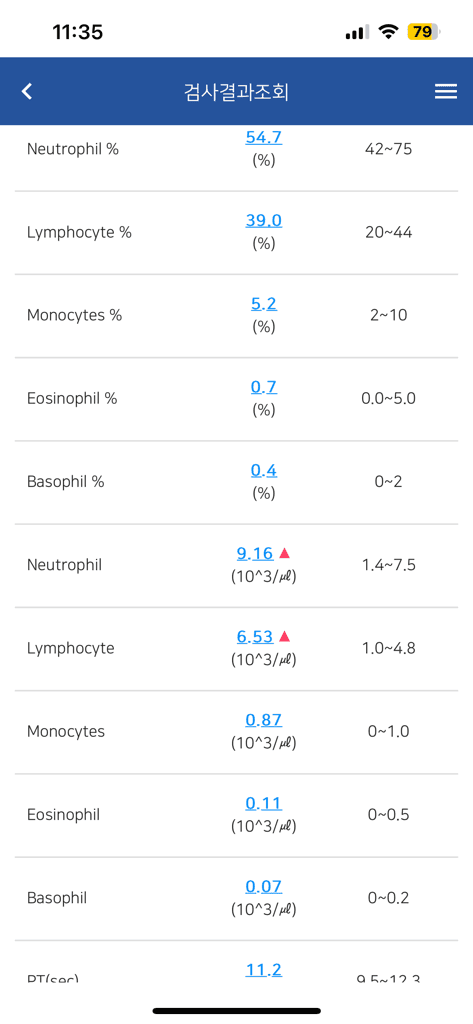473x1024 pixels.
Task: Tap the red up-arrow beside Lymphocyte 6.53
Action: (x=284, y=636)
